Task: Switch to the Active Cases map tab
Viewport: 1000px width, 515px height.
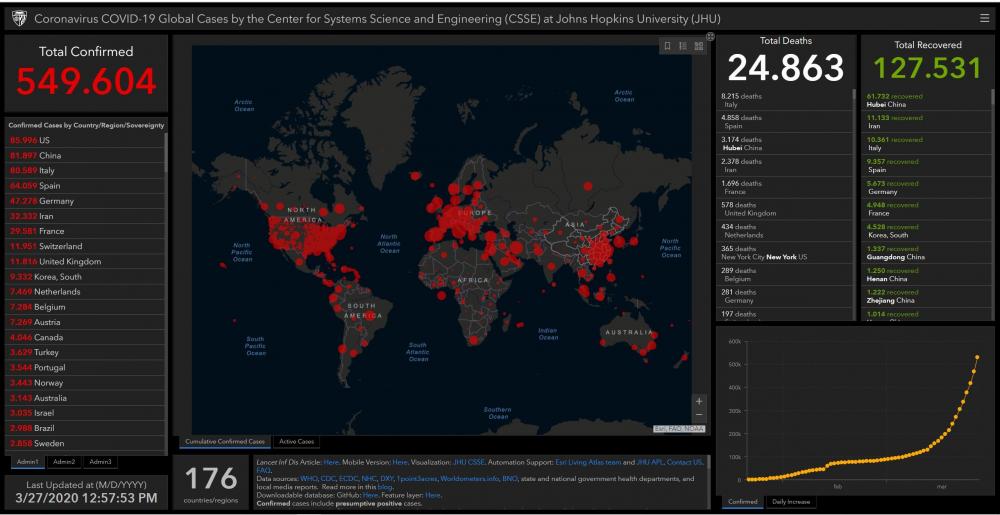Action: pos(296,441)
